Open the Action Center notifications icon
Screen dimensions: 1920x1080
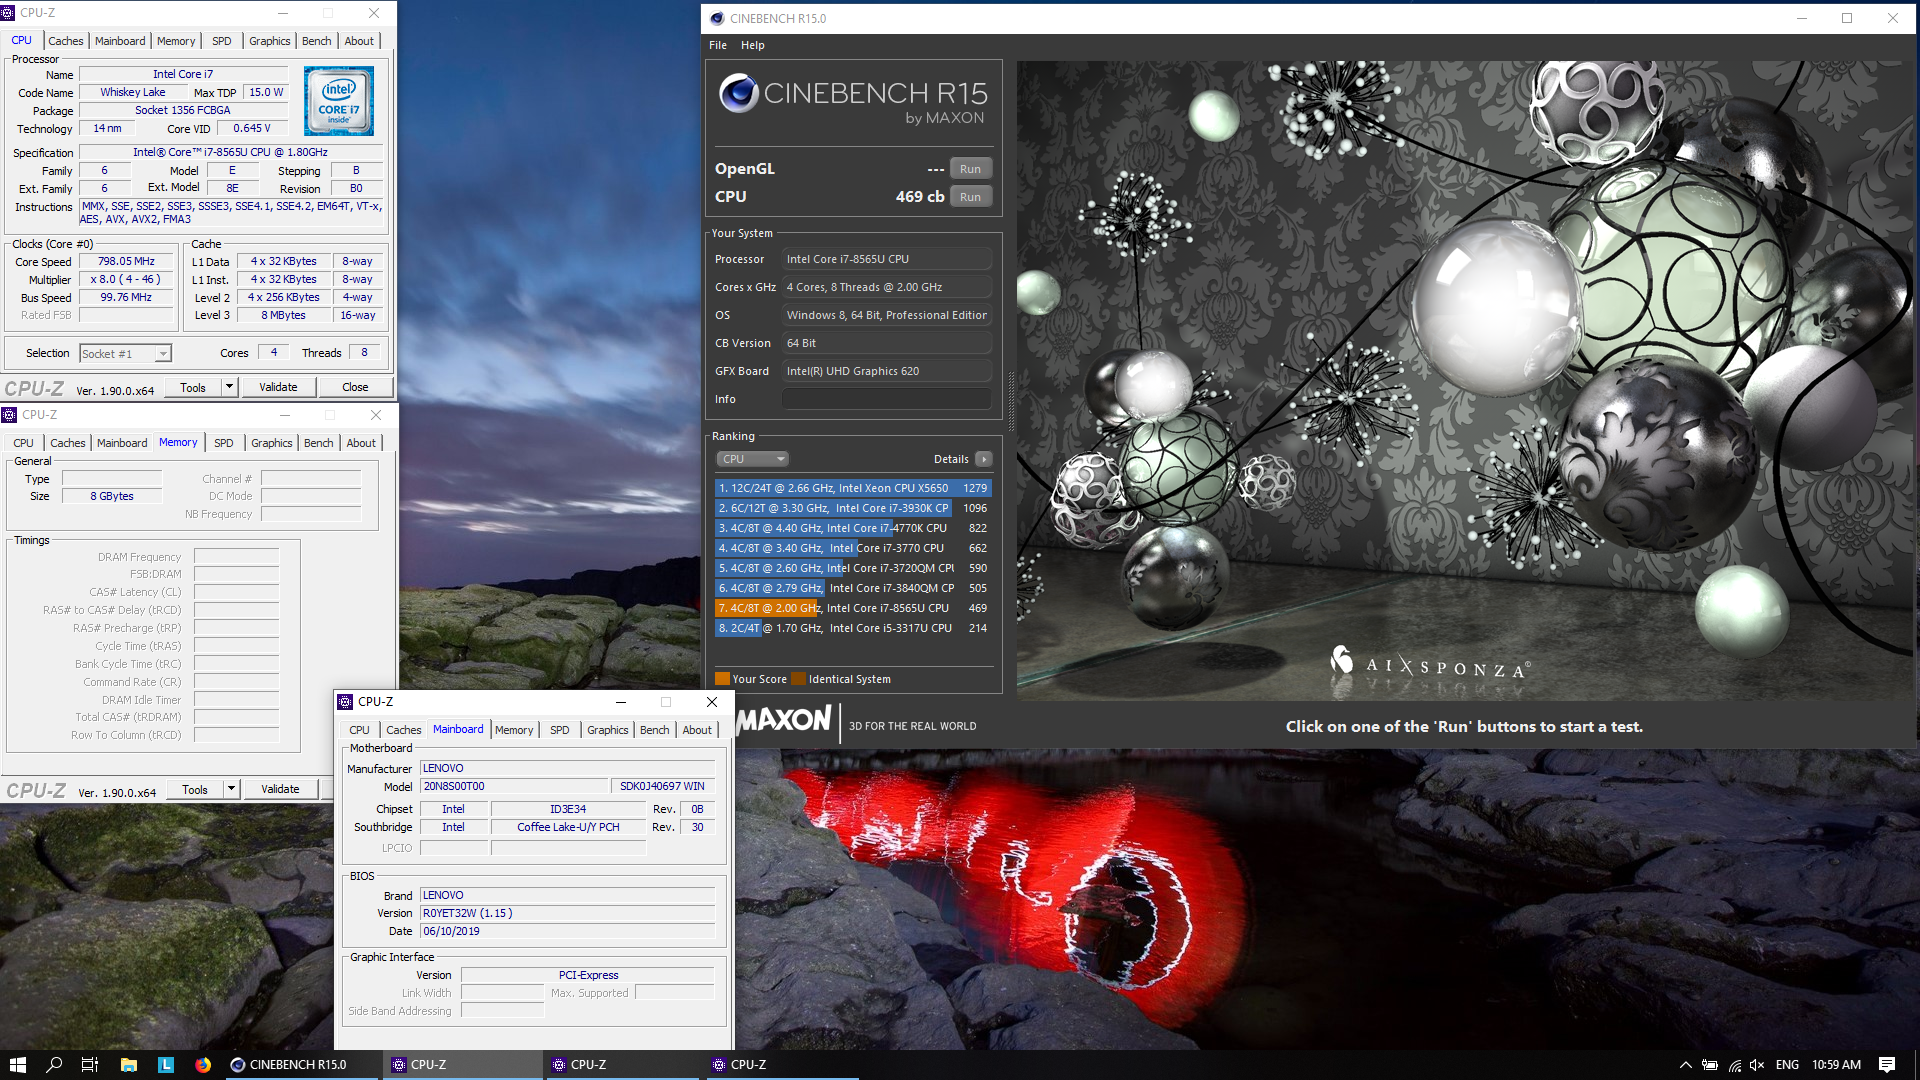1887,1065
